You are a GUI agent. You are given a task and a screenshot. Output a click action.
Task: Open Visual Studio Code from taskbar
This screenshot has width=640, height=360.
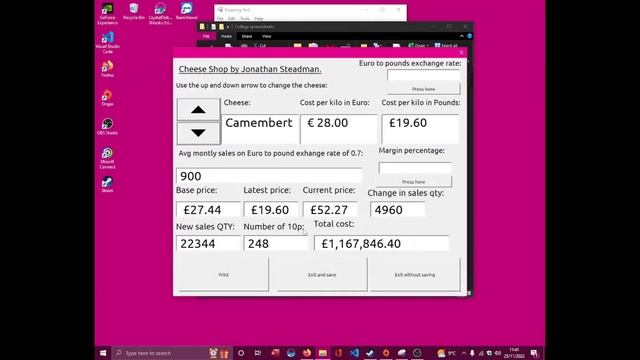(x=354, y=353)
